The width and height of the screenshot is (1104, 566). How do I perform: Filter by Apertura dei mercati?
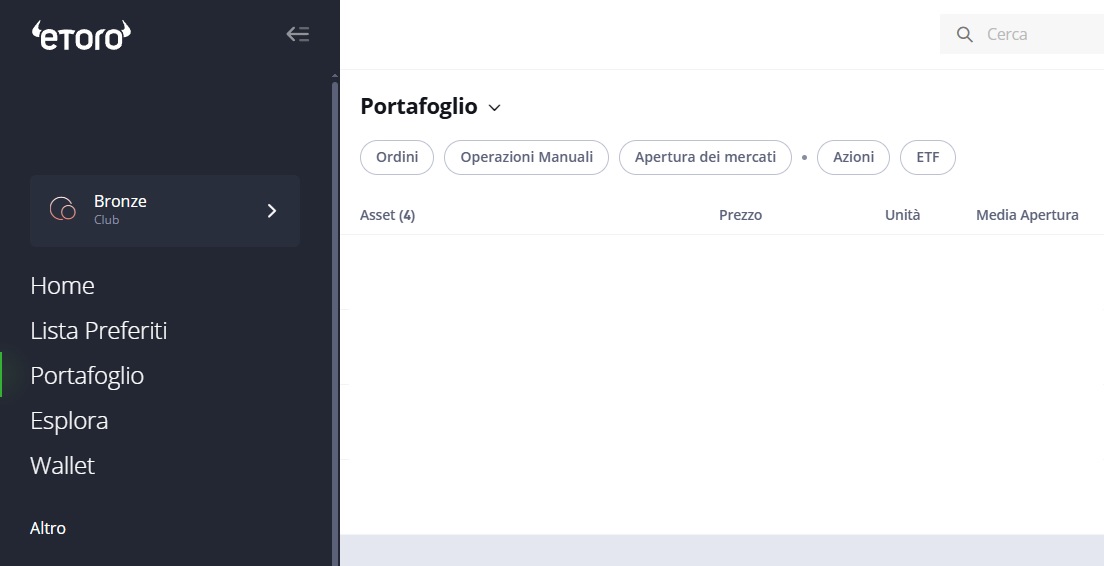(705, 157)
